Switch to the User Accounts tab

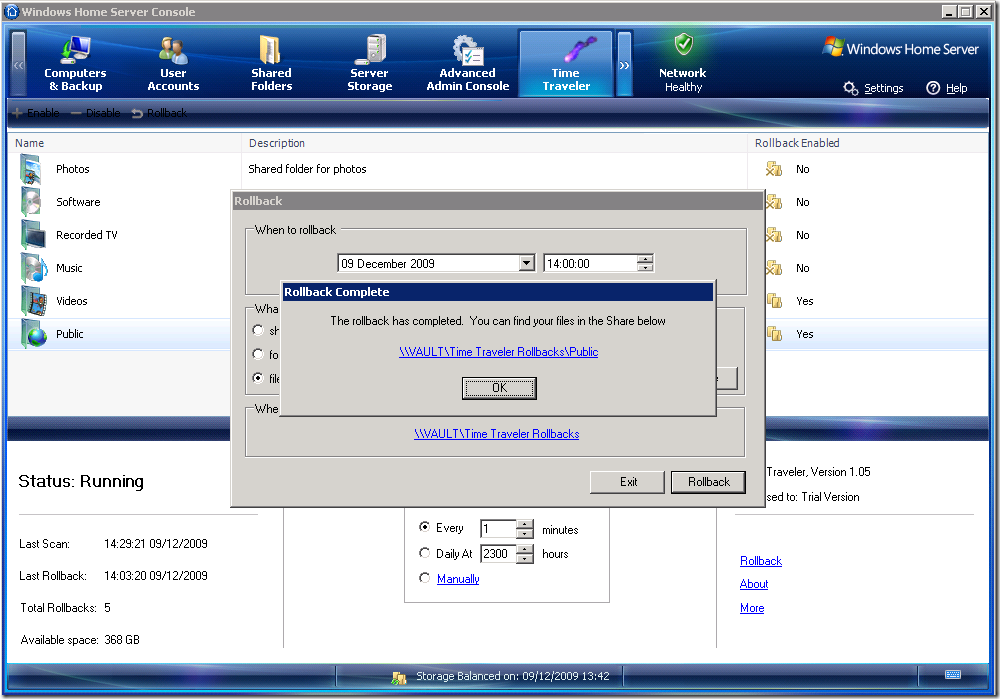(173, 64)
